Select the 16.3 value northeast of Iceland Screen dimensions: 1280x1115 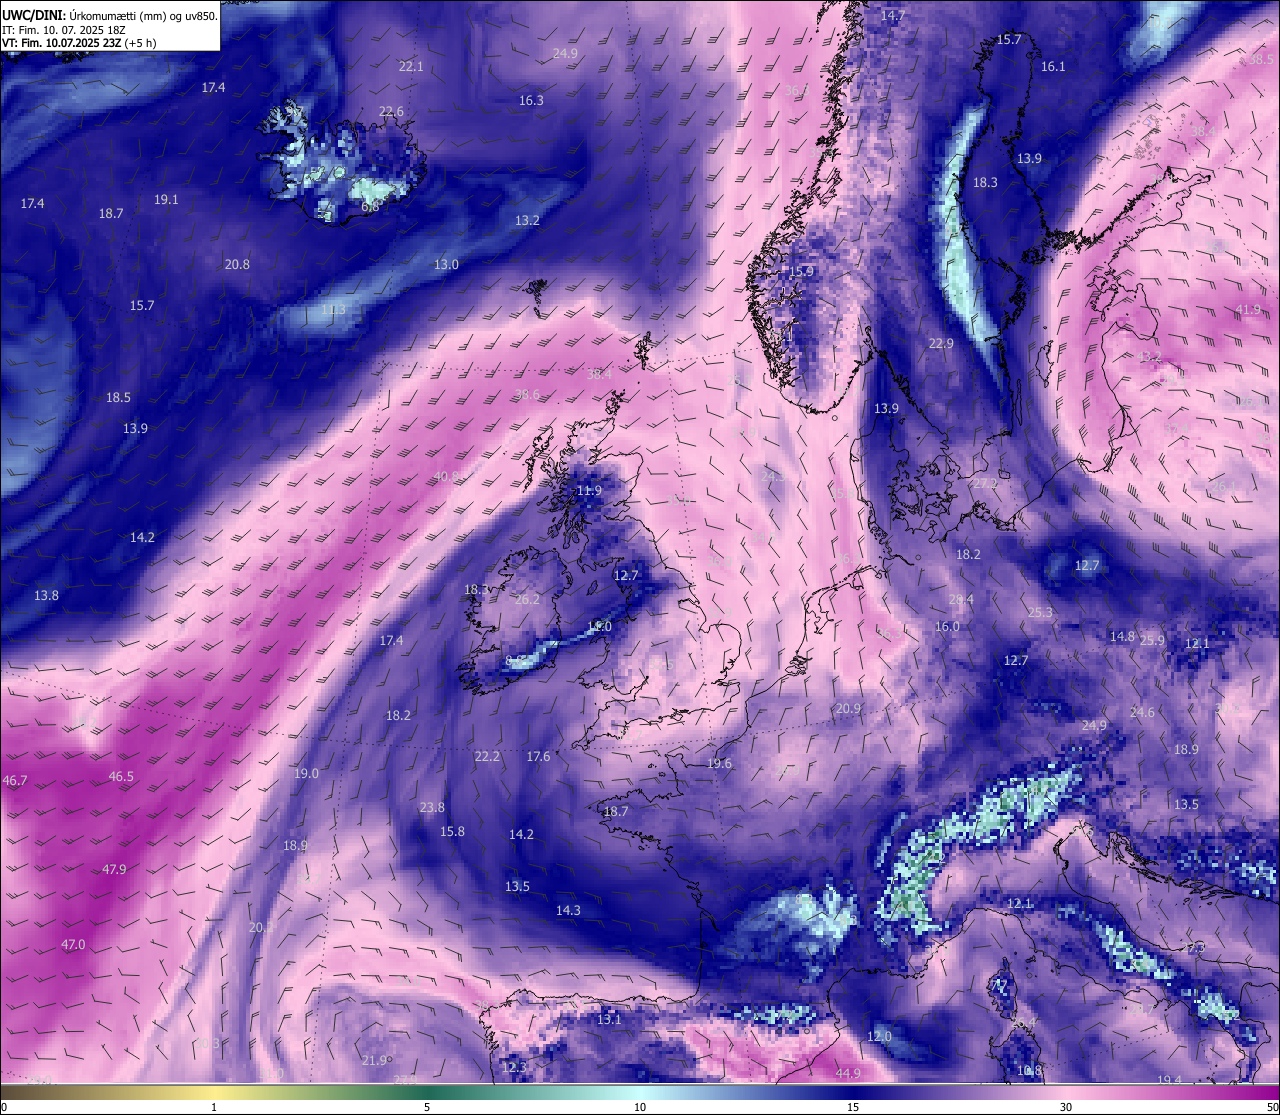[531, 101]
